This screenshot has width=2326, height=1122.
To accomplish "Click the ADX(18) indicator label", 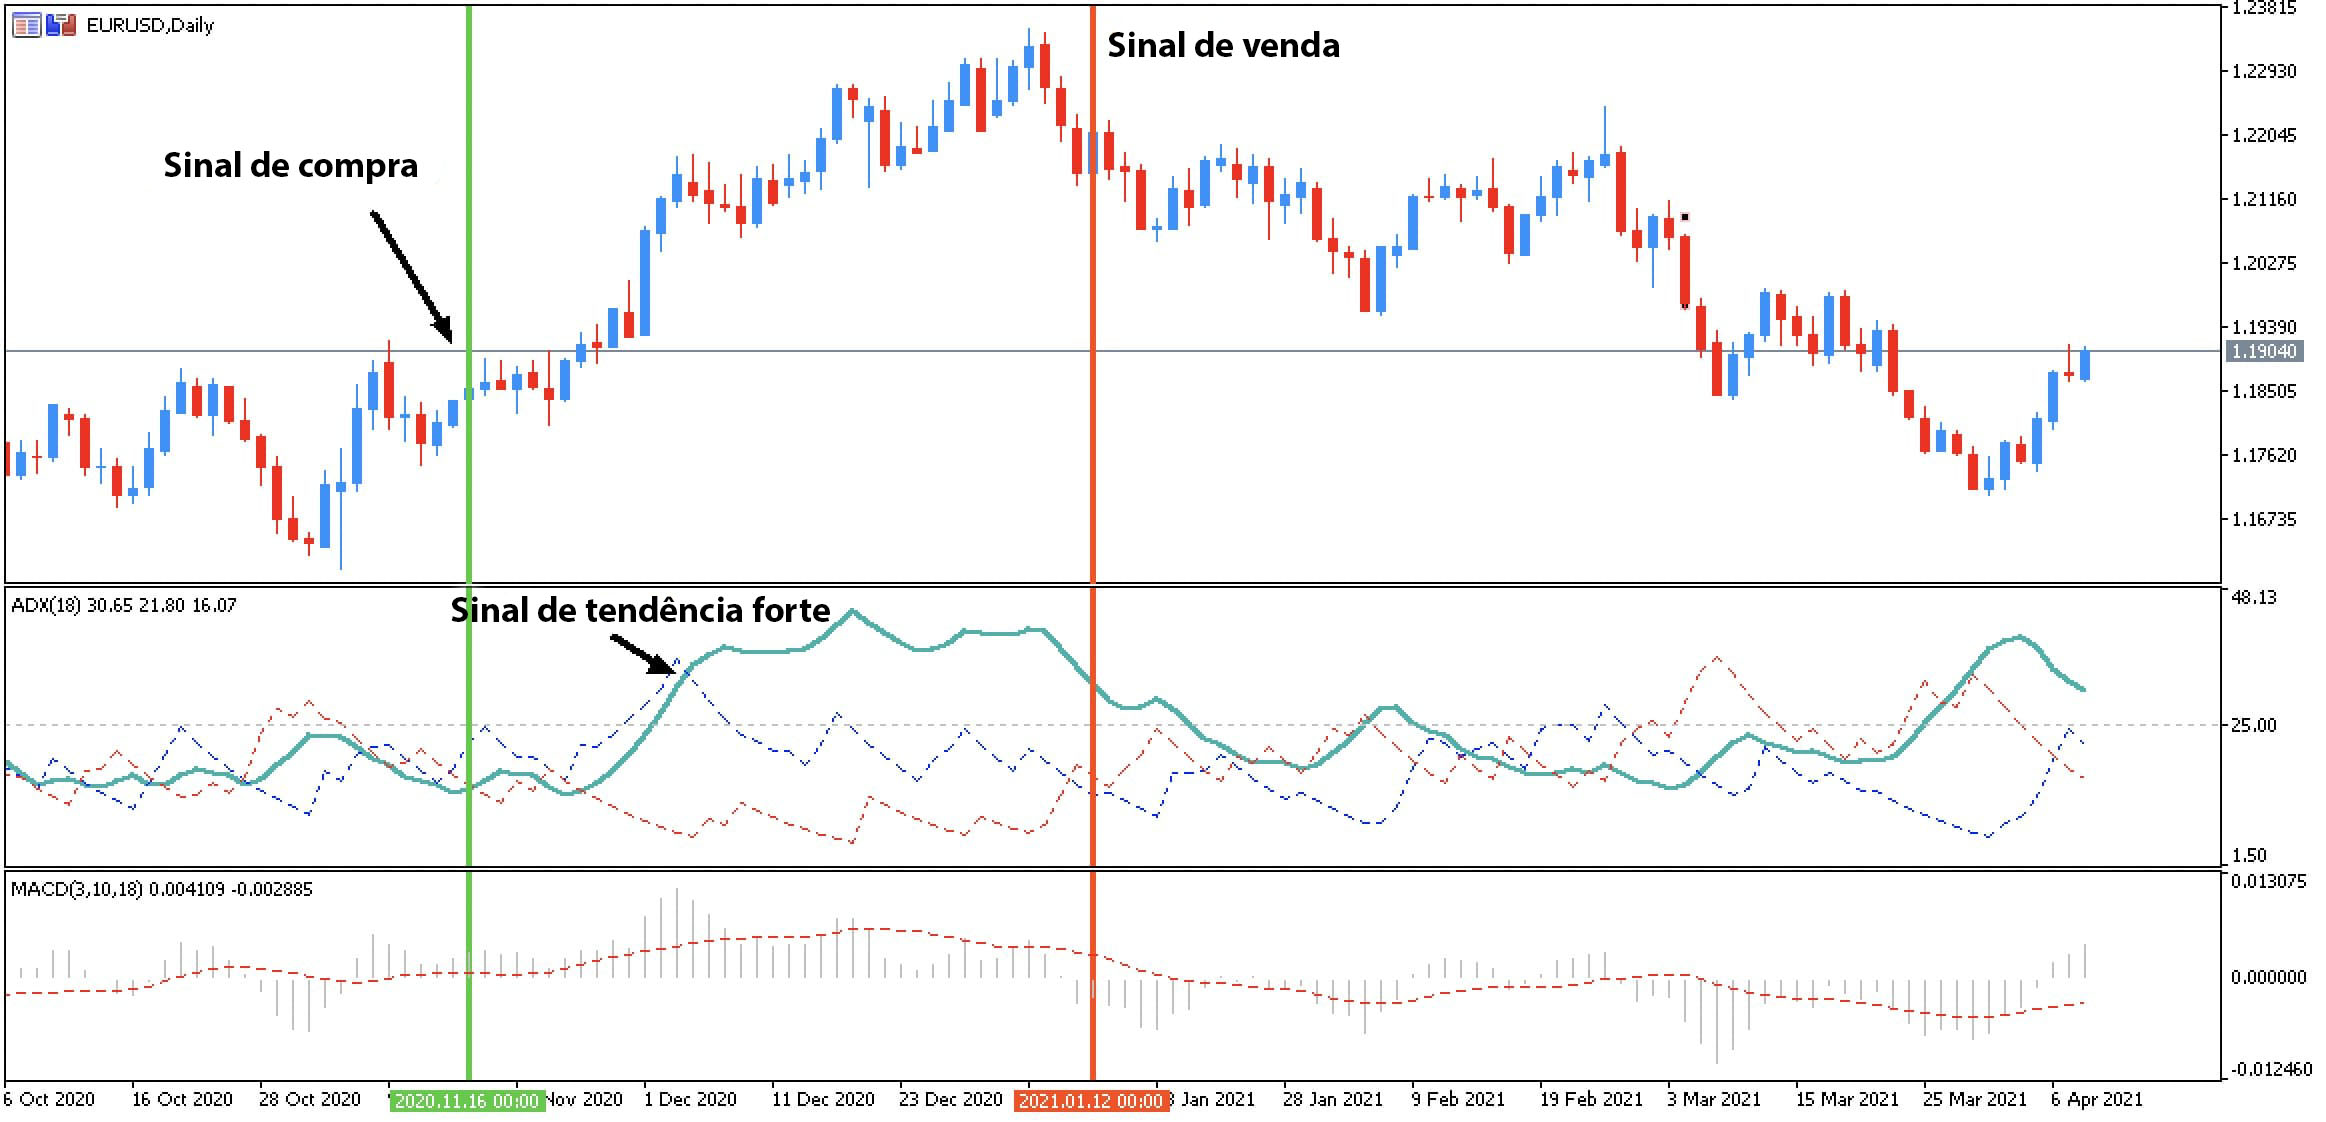I will click(124, 605).
